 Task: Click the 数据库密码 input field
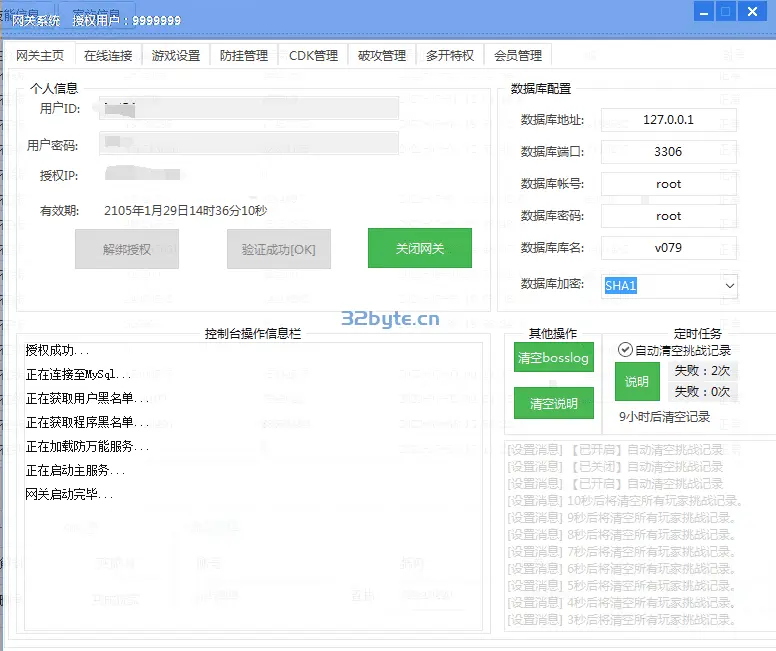tap(669, 216)
